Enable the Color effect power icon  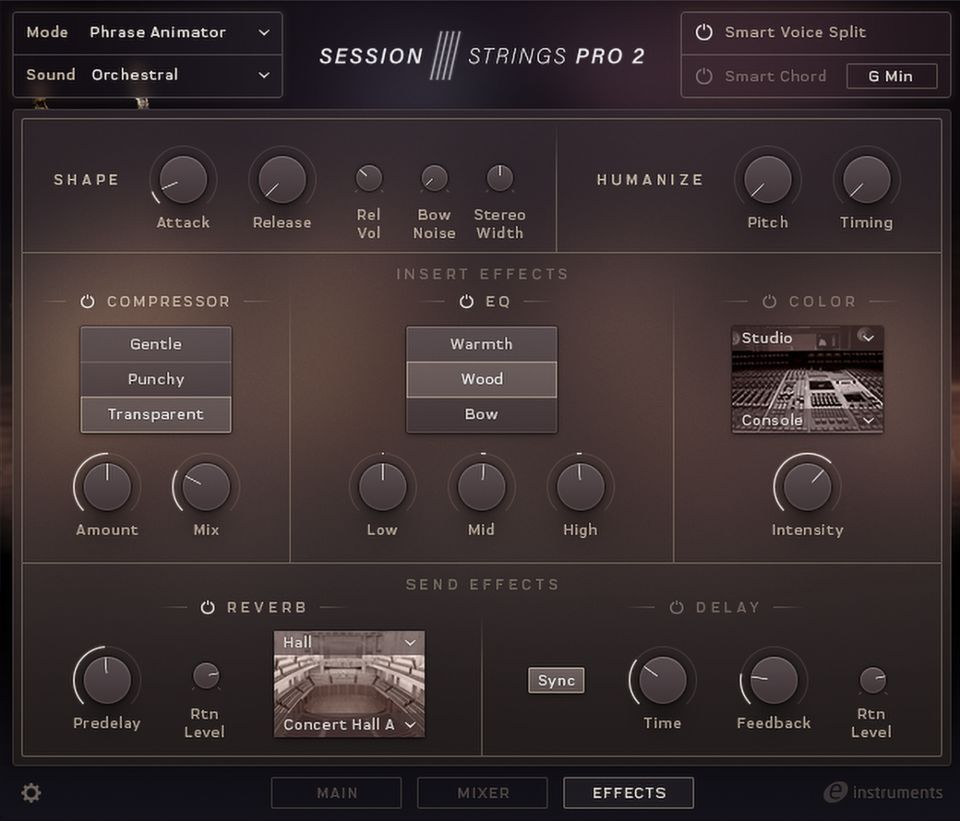click(769, 302)
